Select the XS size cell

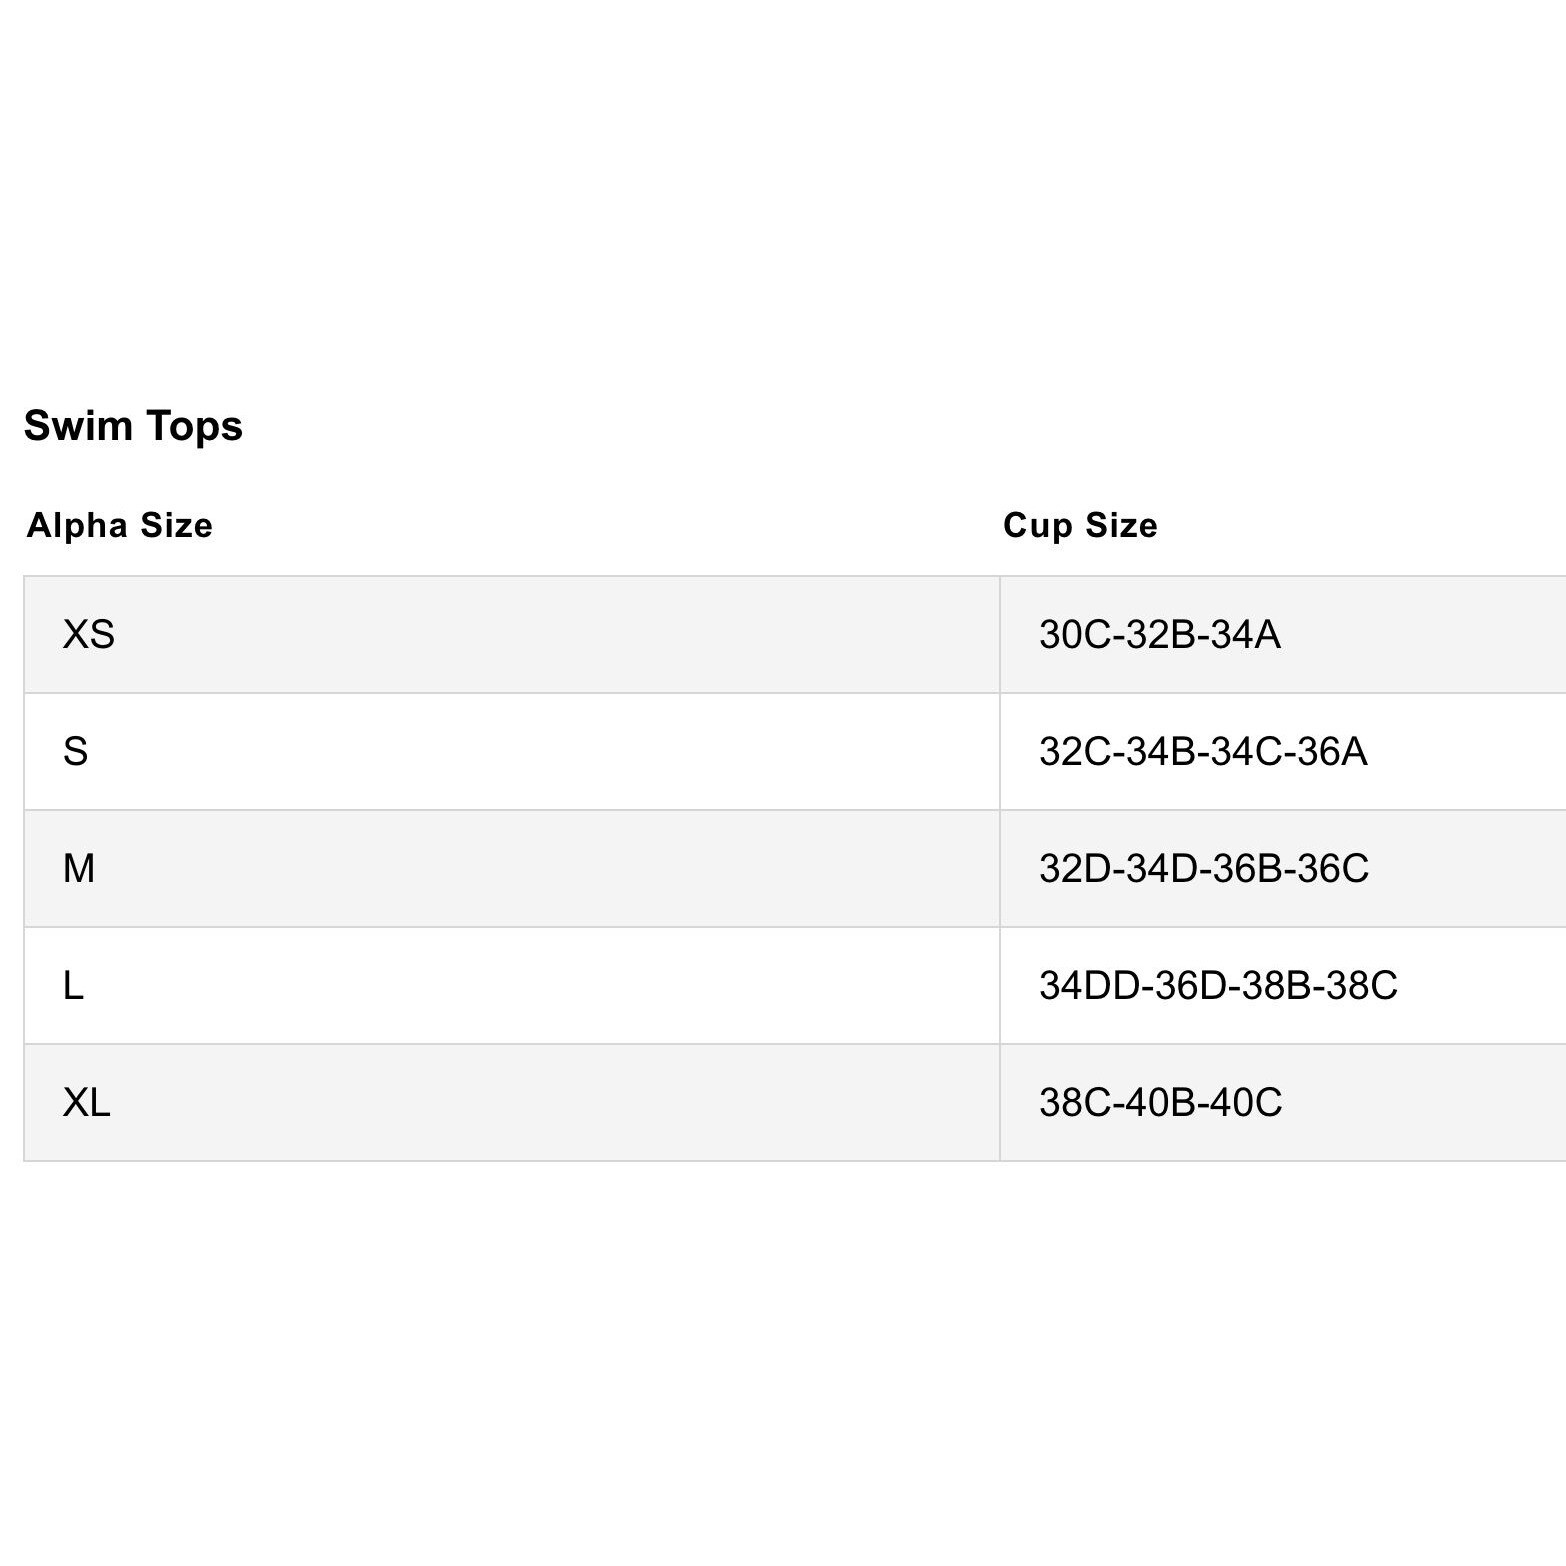[511, 635]
